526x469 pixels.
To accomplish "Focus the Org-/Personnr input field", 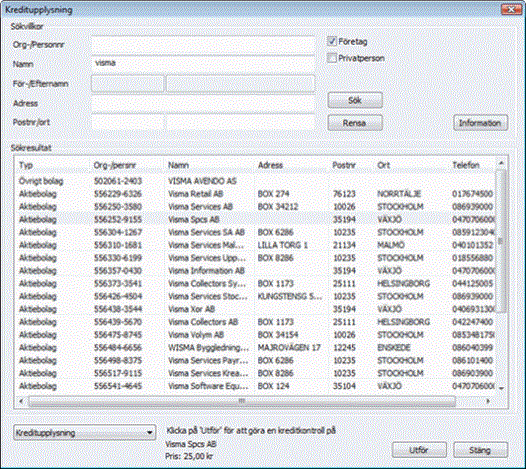I will (203, 45).
